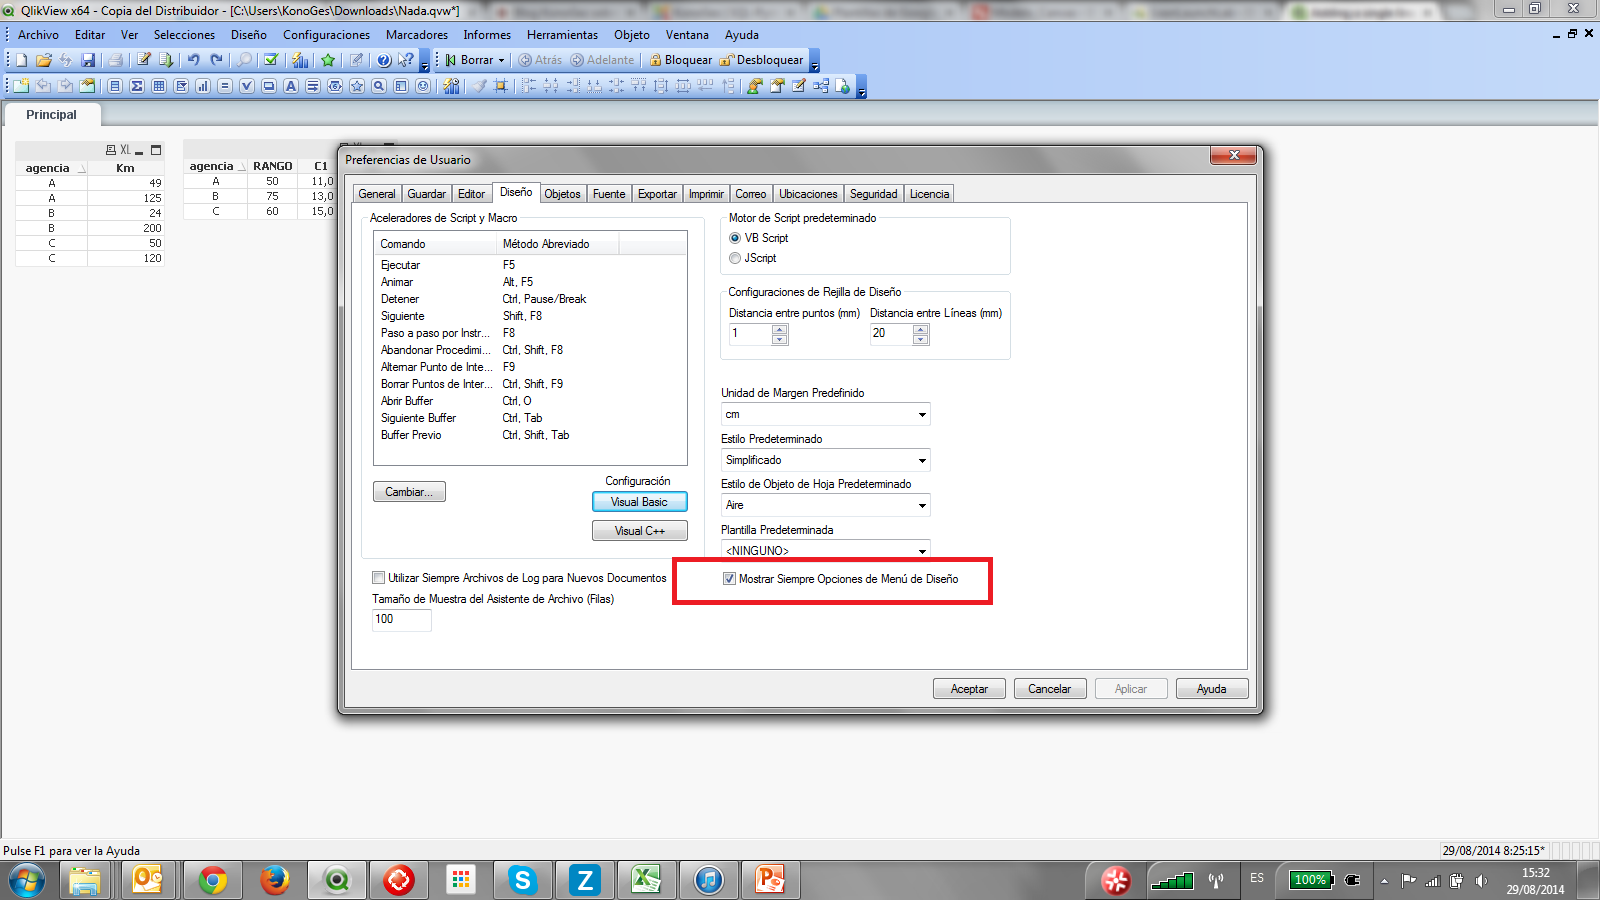Save the document with the floppy icon

point(88,60)
